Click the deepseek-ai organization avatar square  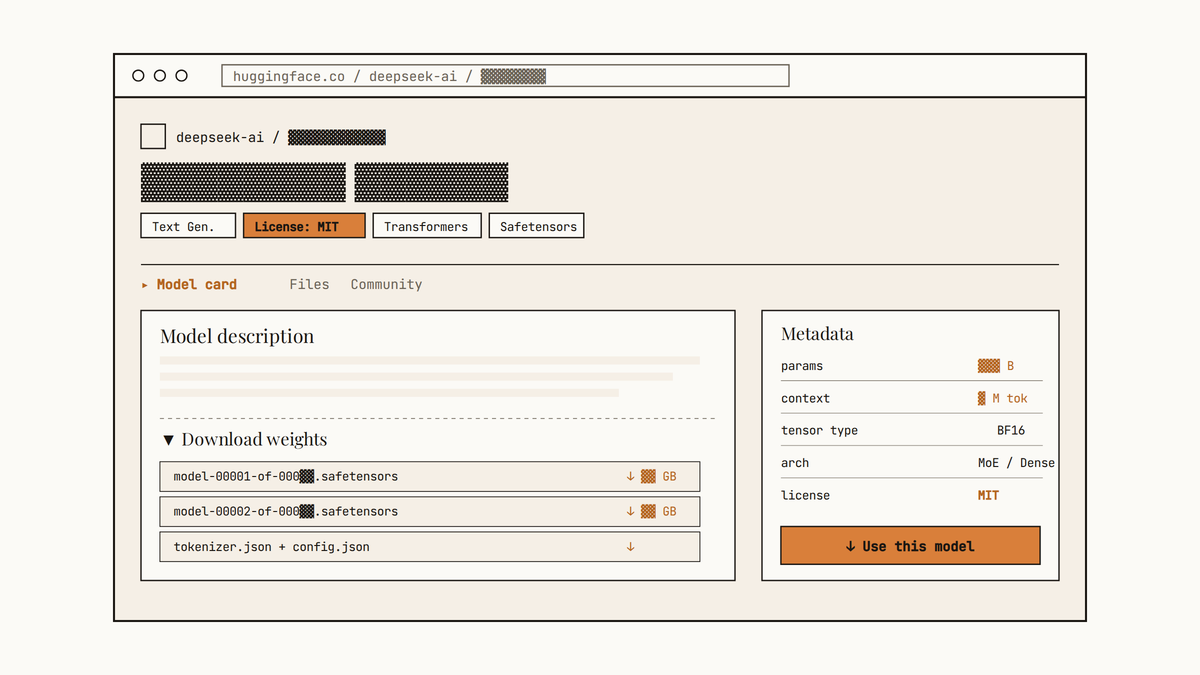[153, 137]
